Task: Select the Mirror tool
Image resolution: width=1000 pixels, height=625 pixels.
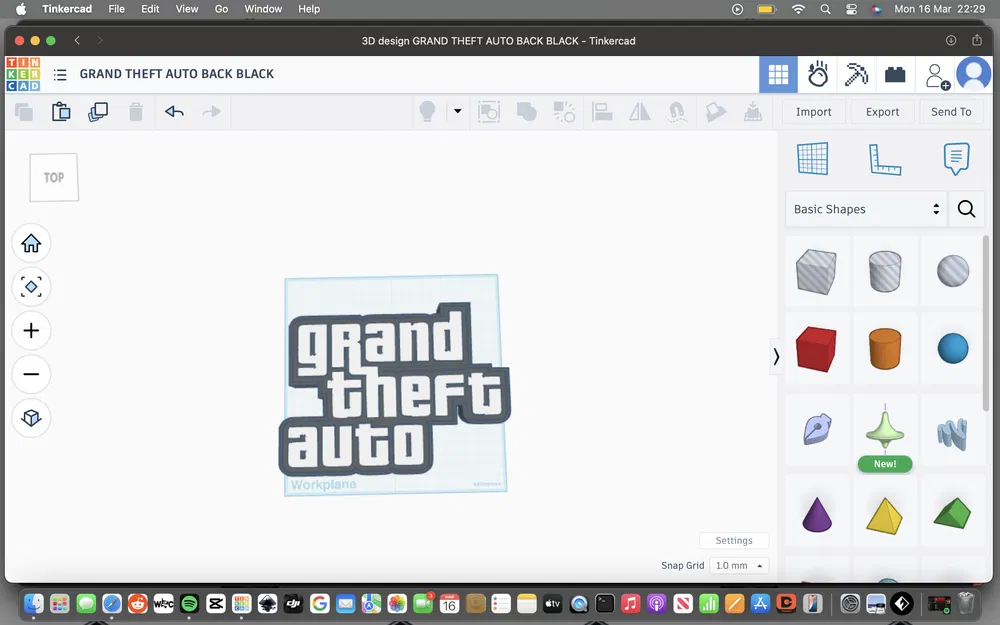Action: (x=639, y=112)
